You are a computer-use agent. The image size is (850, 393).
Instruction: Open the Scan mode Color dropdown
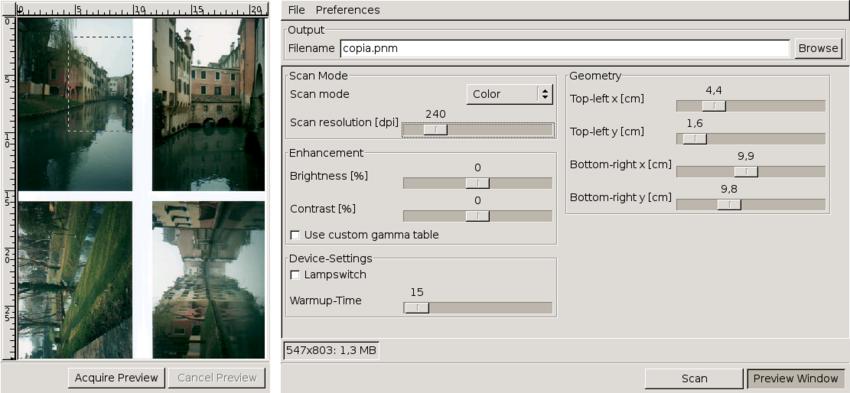tap(509, 94)
